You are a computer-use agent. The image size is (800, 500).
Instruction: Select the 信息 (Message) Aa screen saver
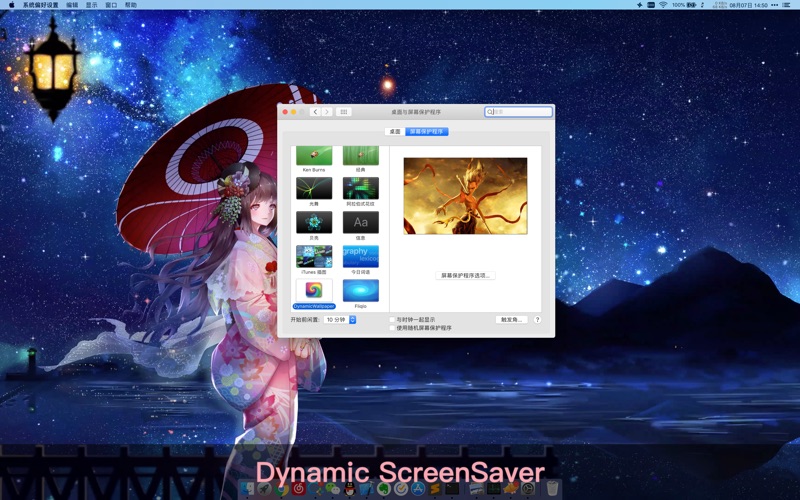(361, 222)
